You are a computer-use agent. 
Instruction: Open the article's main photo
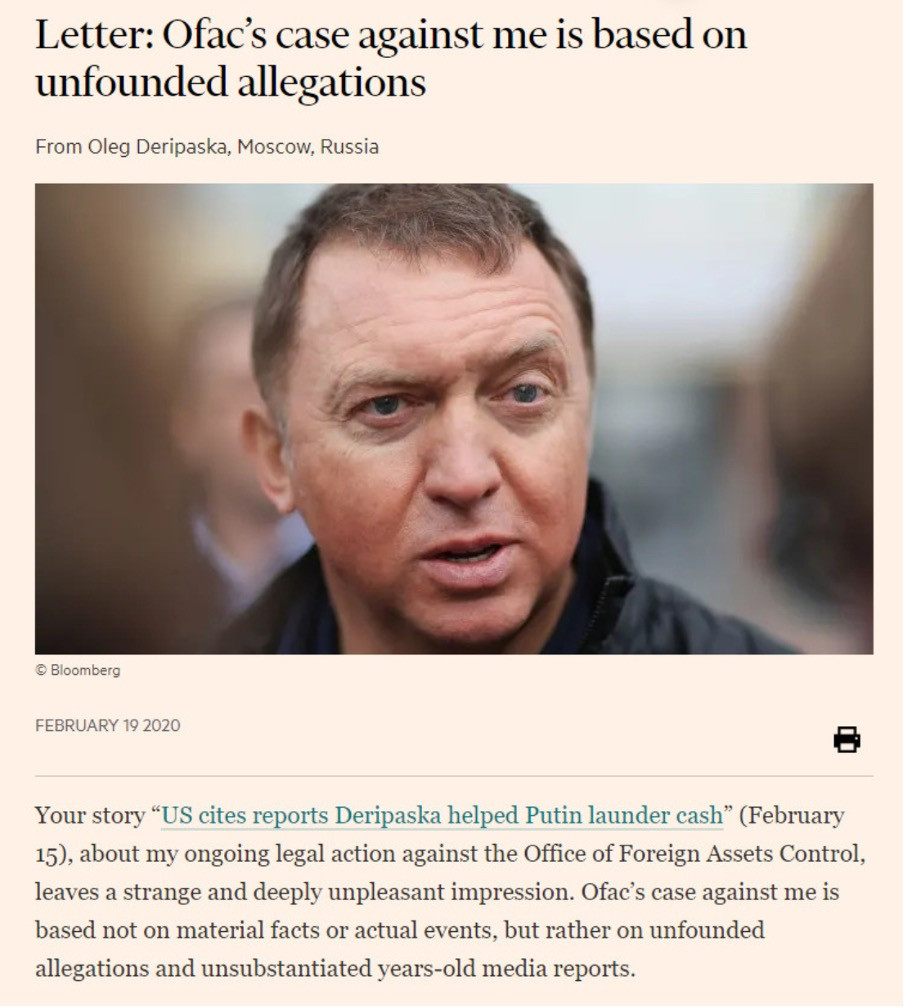453,418
